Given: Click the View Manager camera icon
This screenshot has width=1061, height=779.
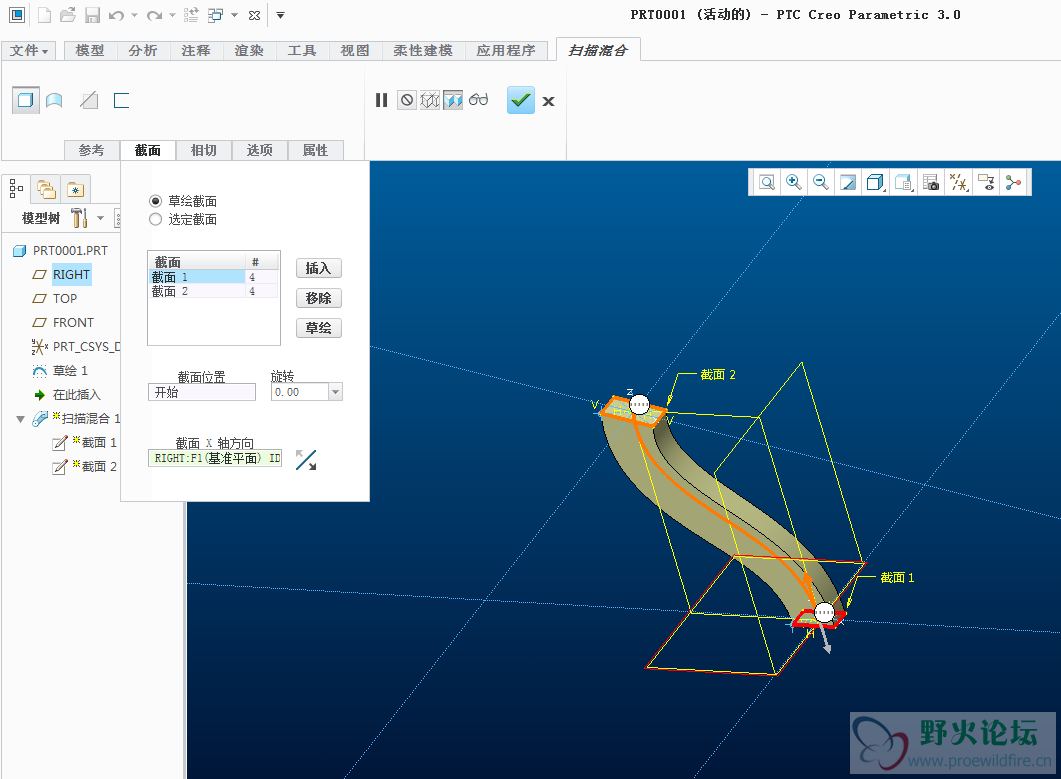Looking at the screenshot, I should click(931, 182).
